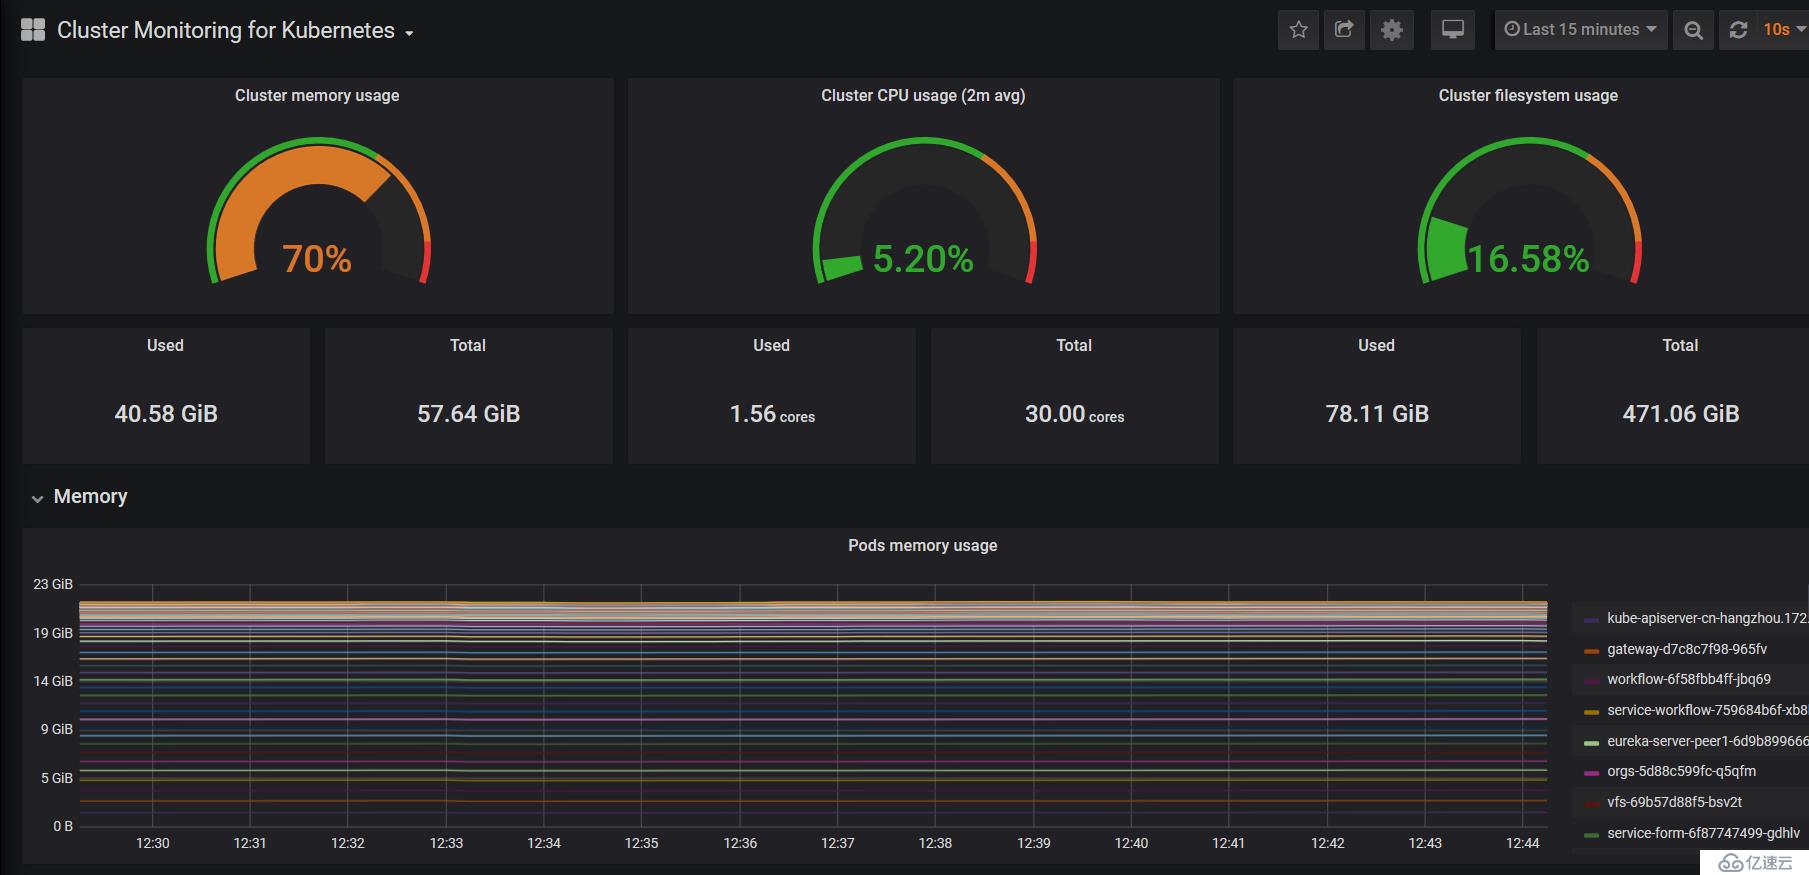The image size is (1809, 875).
Task: Click the Cluster memory usage panel title
Action: pos(317,95)
